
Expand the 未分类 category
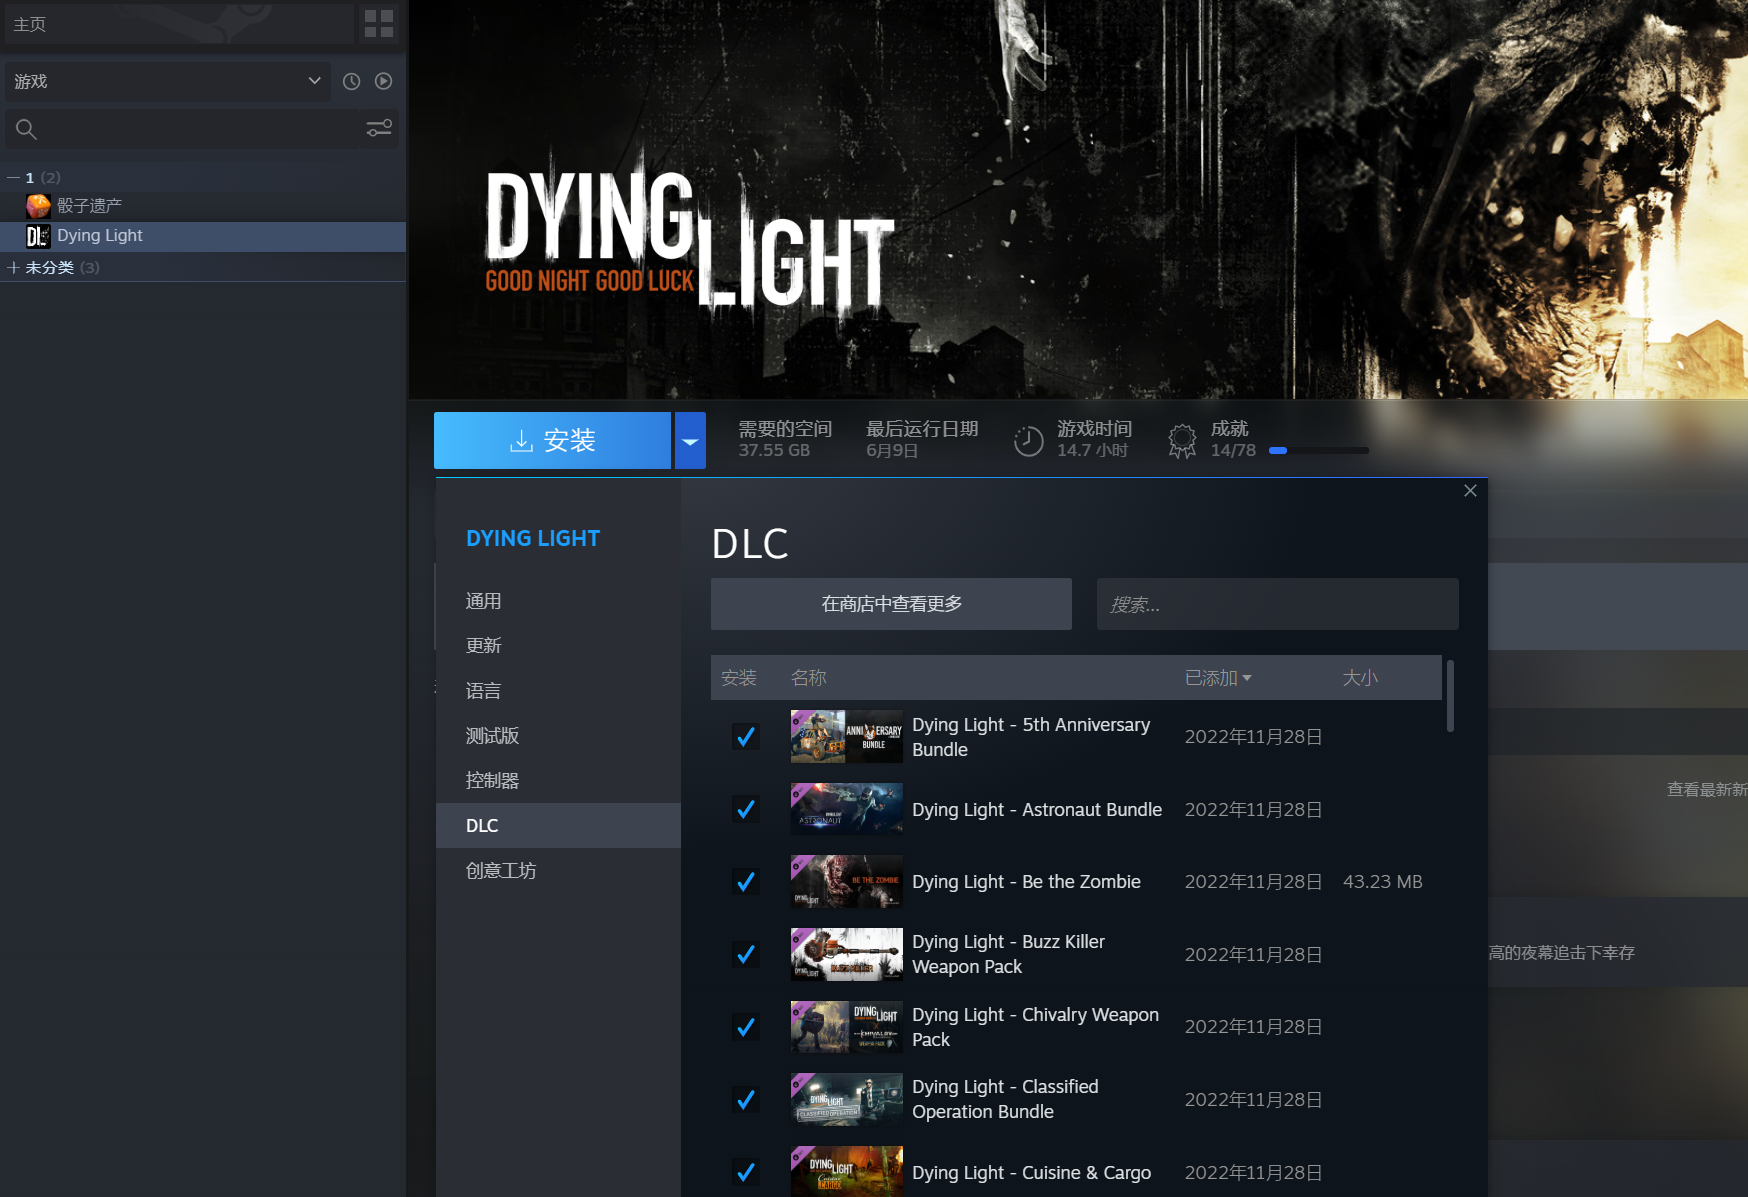coord(14,268)
